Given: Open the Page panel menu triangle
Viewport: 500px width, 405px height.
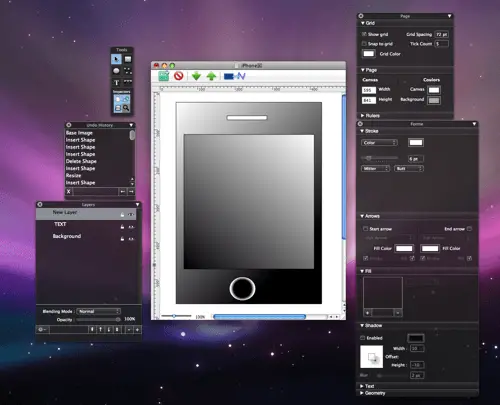Looking at the screenshot, I should (449, 16).
